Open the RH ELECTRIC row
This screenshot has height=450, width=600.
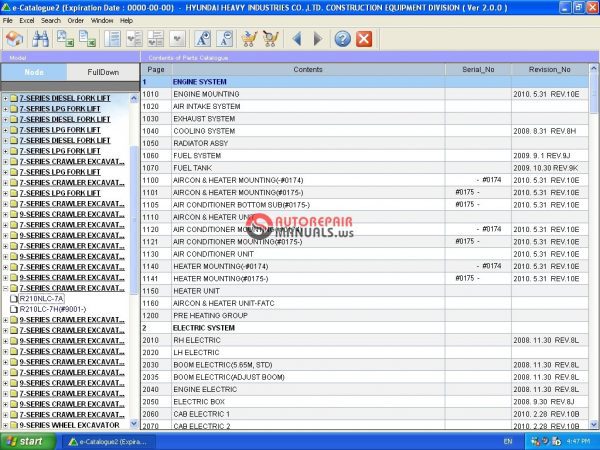coord(365,340)
